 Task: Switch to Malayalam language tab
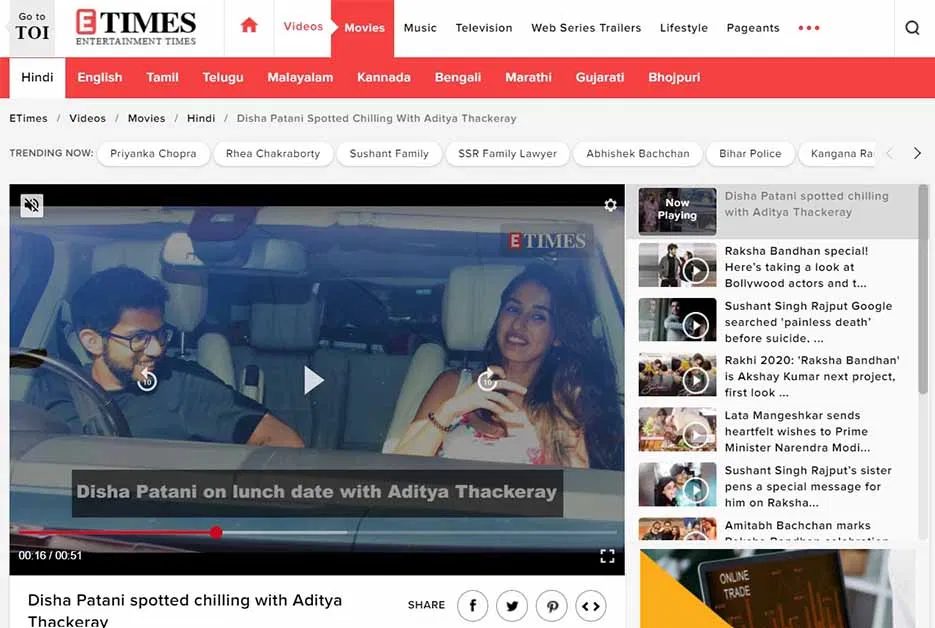[300, 78]
